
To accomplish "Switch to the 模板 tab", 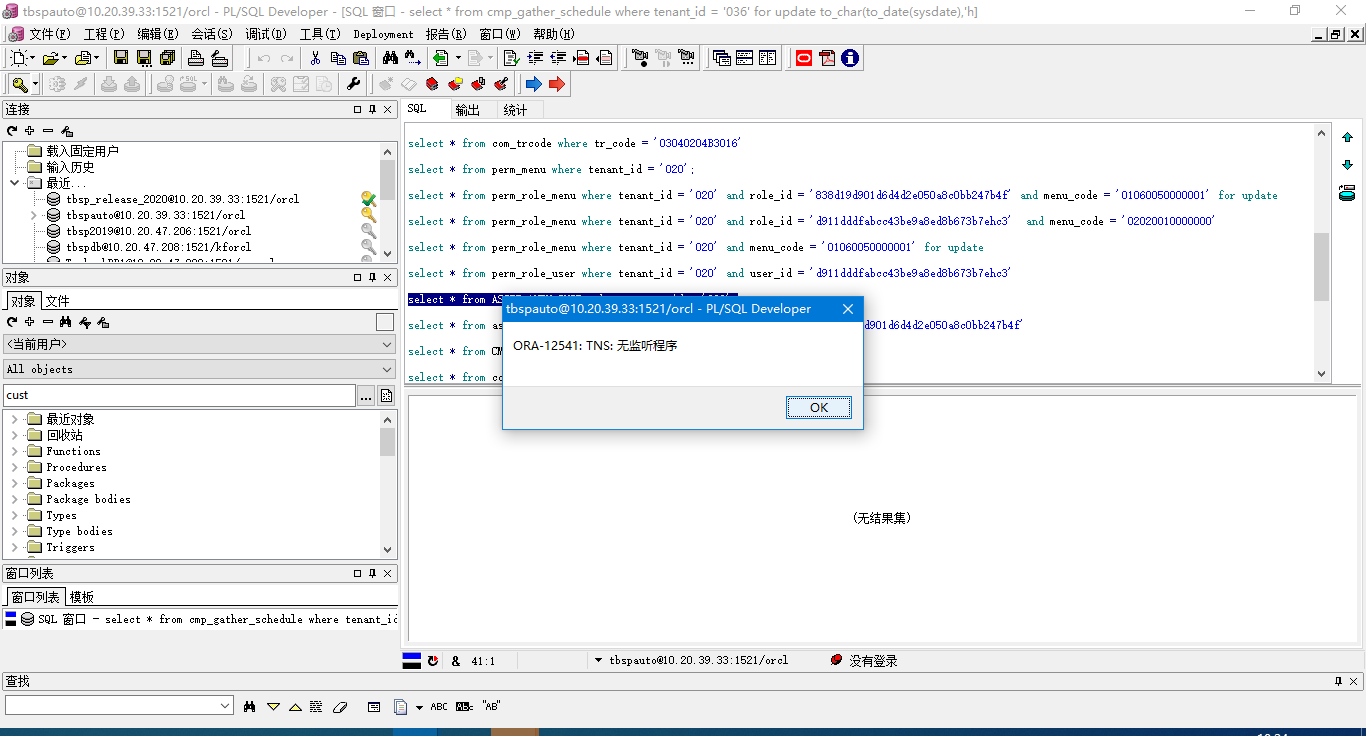I will tap(81, 597).
